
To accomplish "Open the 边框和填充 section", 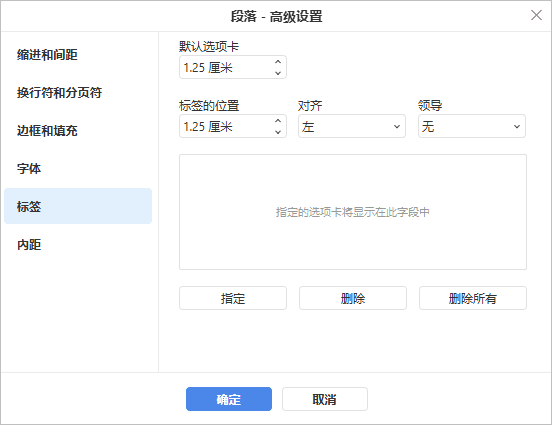I will point(78,131).
